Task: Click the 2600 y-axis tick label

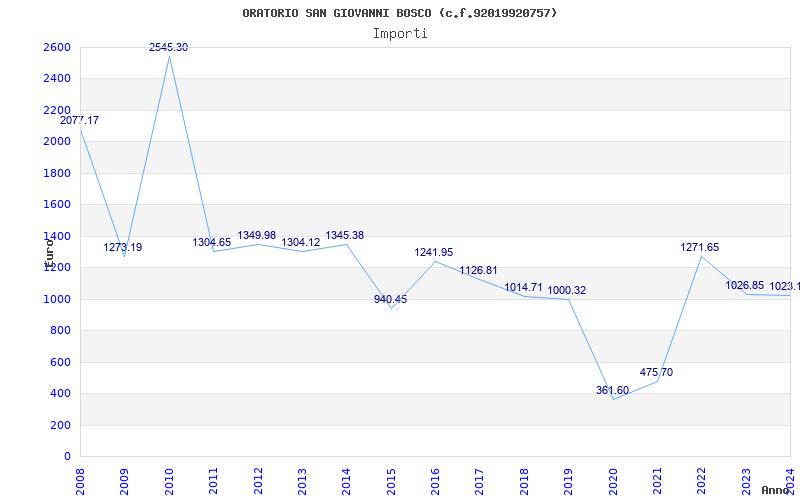Action: pos(57,47)
